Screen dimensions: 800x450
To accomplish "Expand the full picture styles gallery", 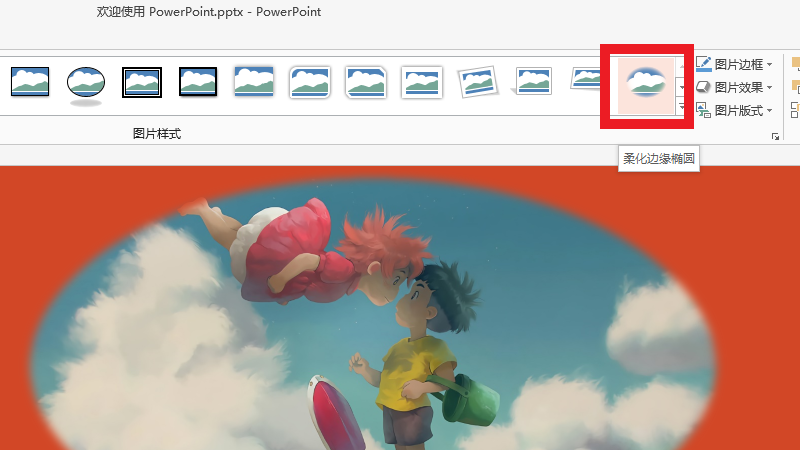I will (682, 108).
